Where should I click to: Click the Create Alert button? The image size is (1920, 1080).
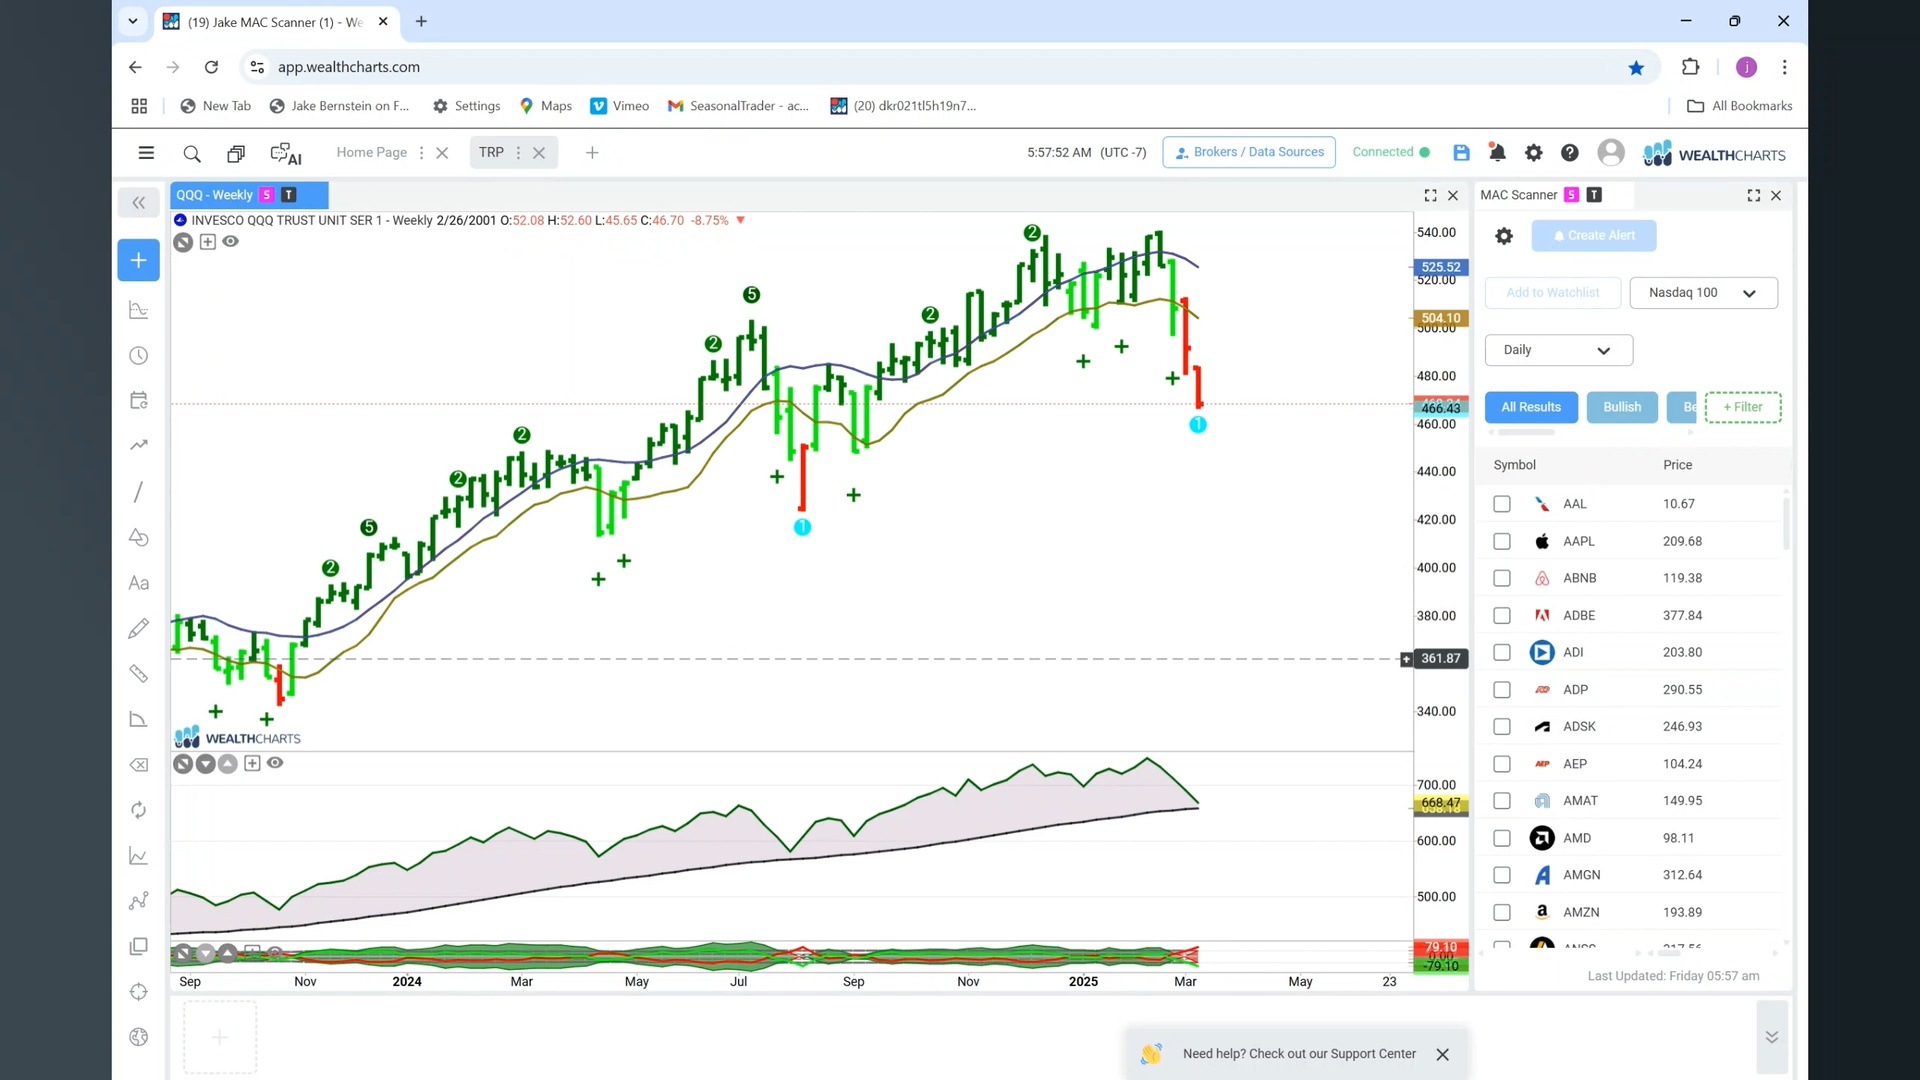(1594, 236)
